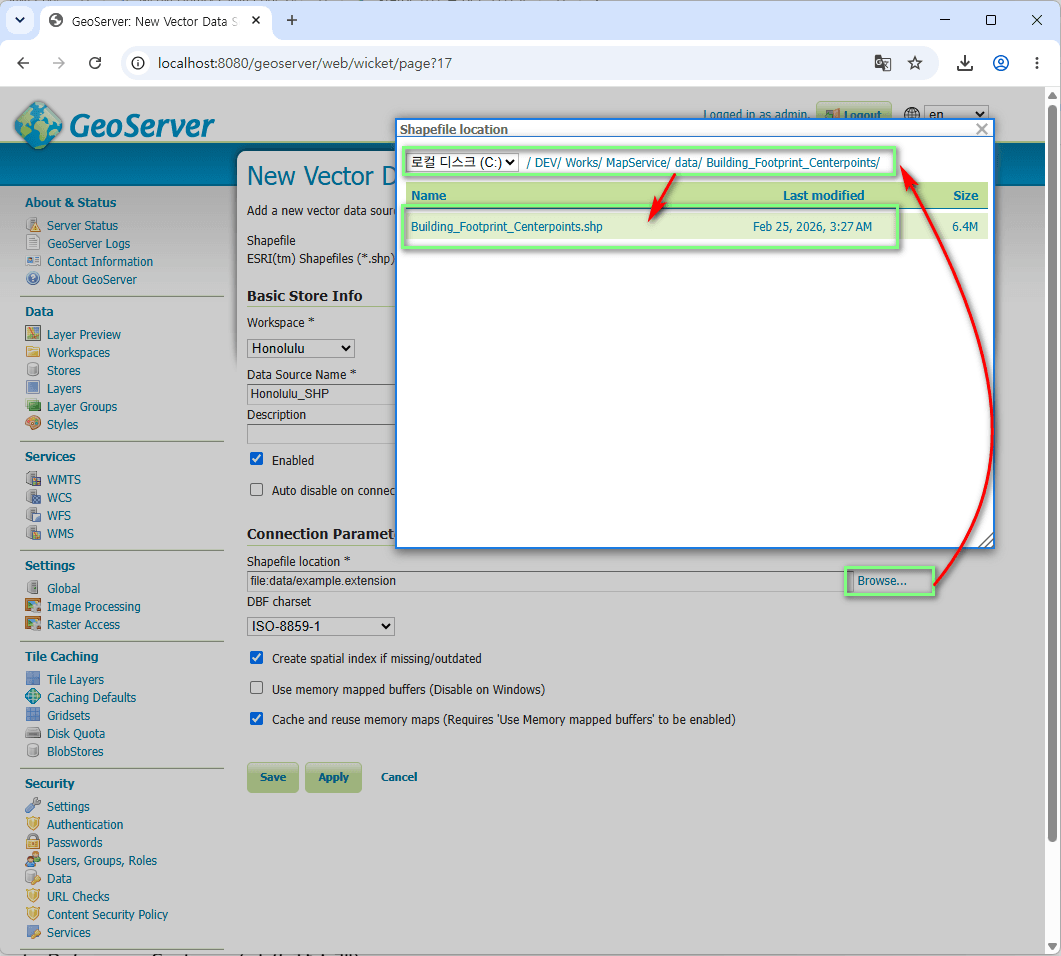The image size is (1061, 956).
Task: Click the Disk Quota drive icon
Action: click(32, 733)
